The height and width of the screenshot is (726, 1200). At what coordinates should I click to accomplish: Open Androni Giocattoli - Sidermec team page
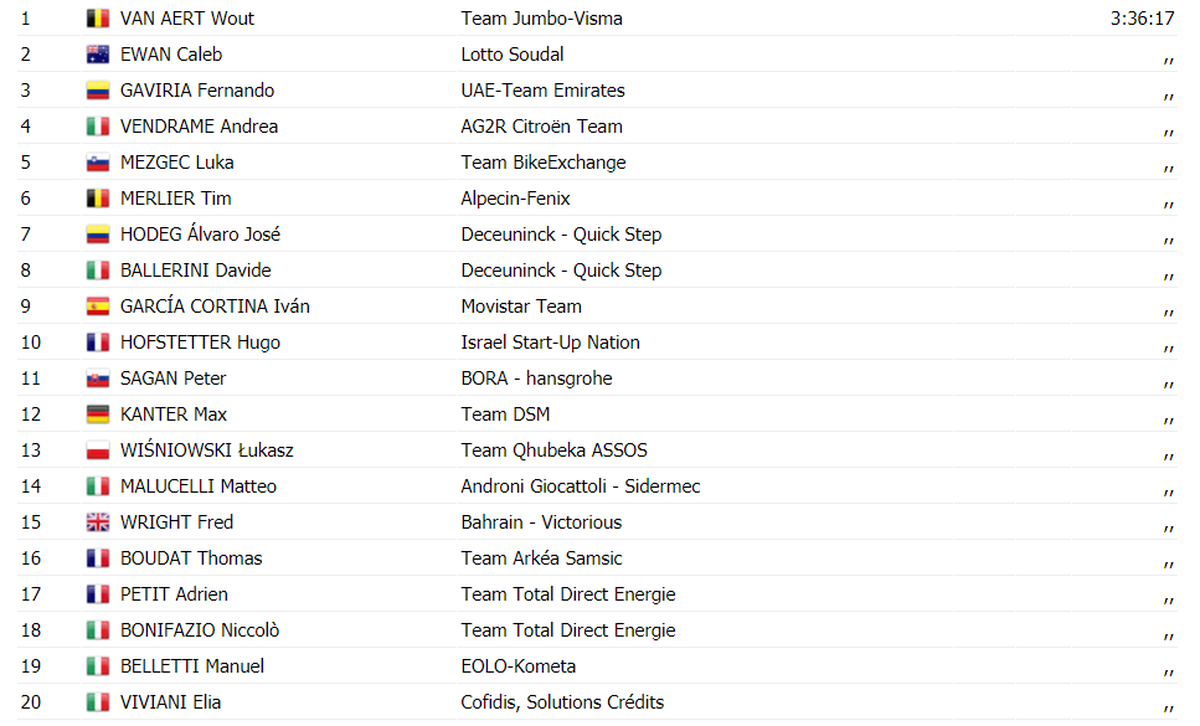[x=581, y=486]
